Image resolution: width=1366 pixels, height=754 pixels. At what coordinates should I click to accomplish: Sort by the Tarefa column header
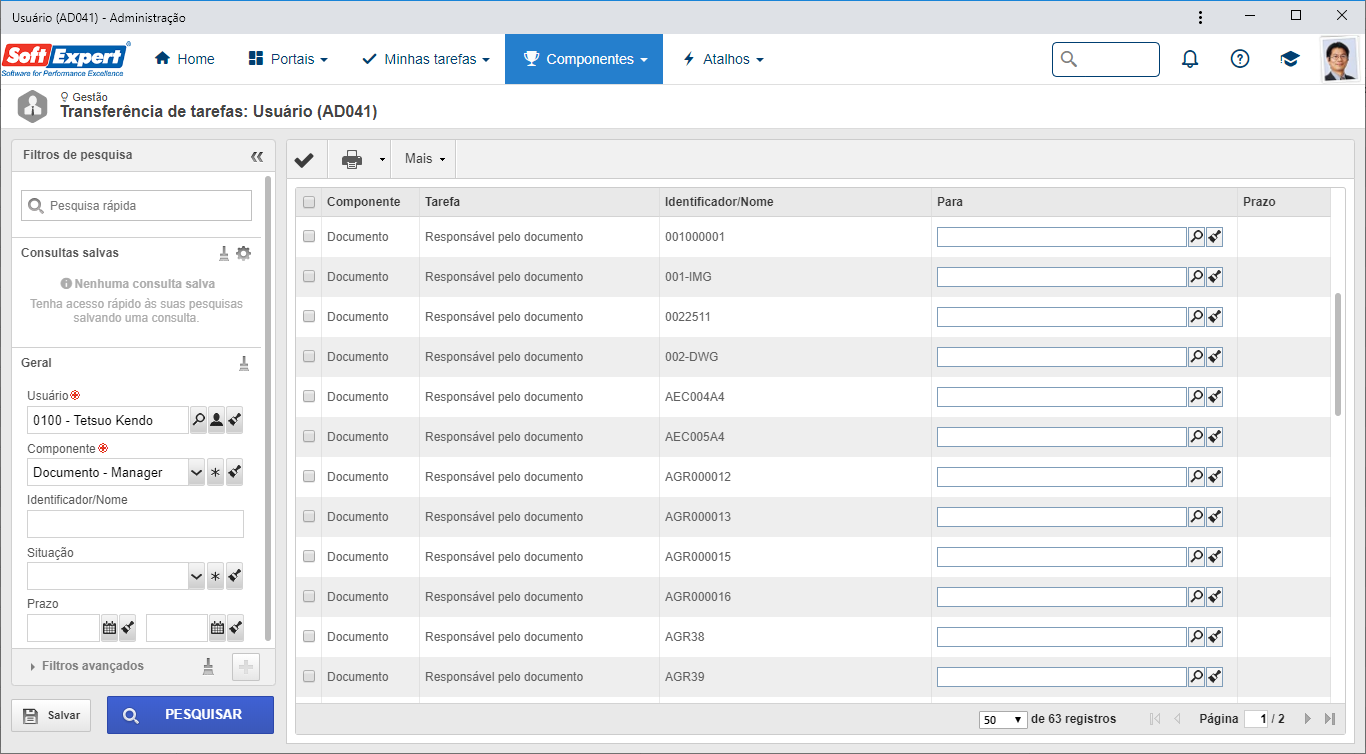coord(442,202)
